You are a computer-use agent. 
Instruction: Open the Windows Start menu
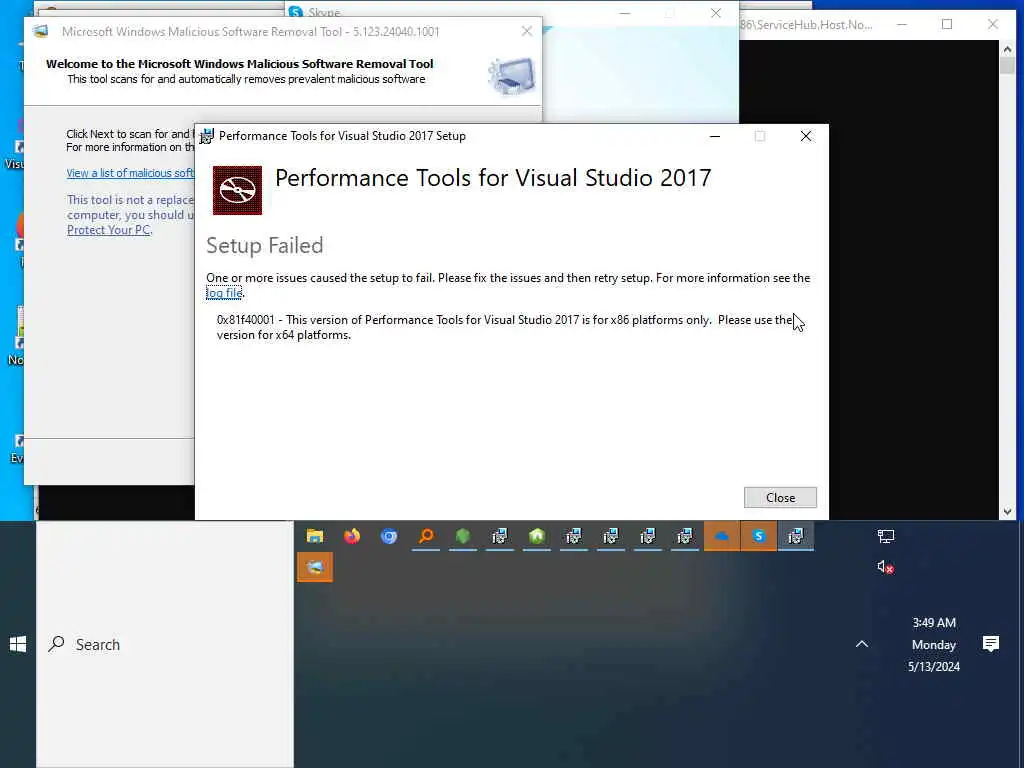point(18,645)
